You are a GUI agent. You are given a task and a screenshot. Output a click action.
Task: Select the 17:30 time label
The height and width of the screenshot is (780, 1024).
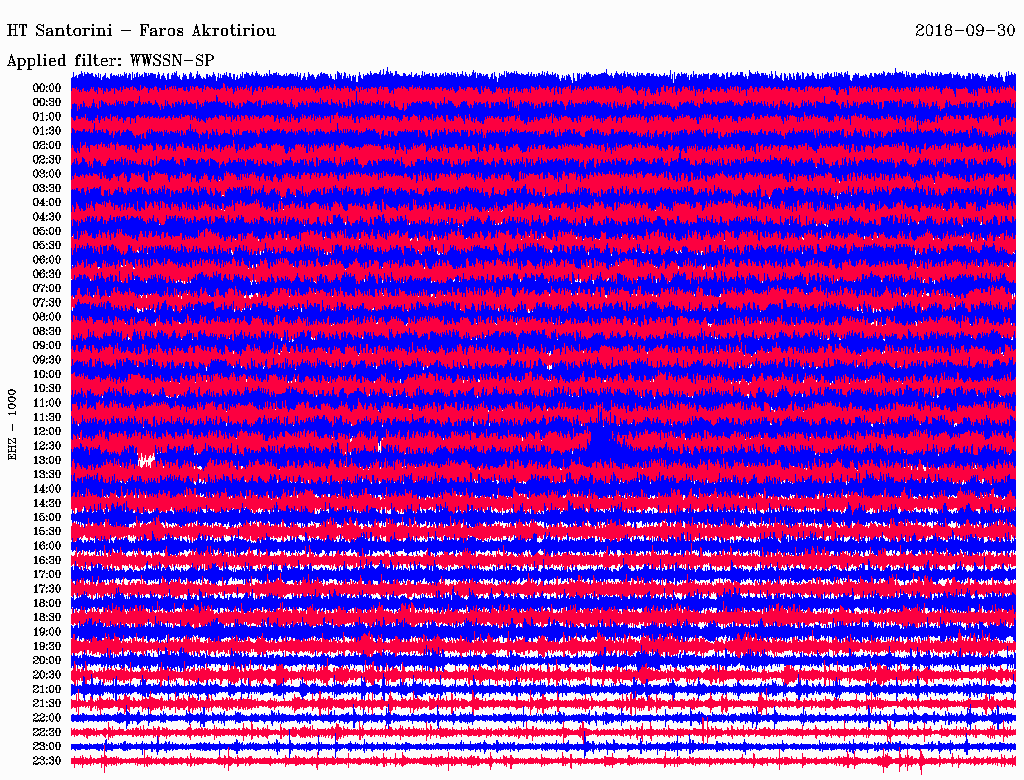click(47, 589)
